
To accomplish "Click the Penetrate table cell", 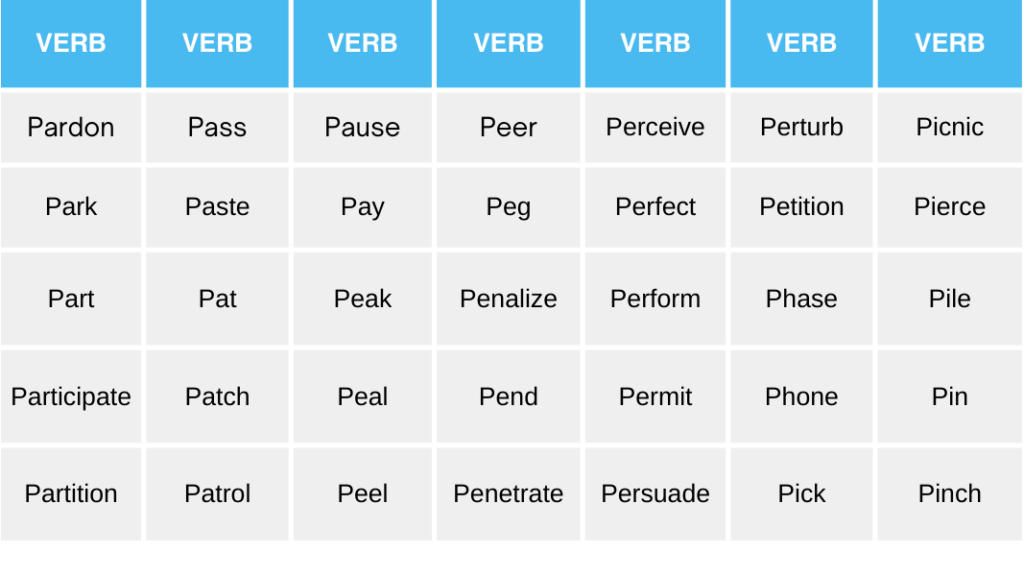I will pos(508,493).
